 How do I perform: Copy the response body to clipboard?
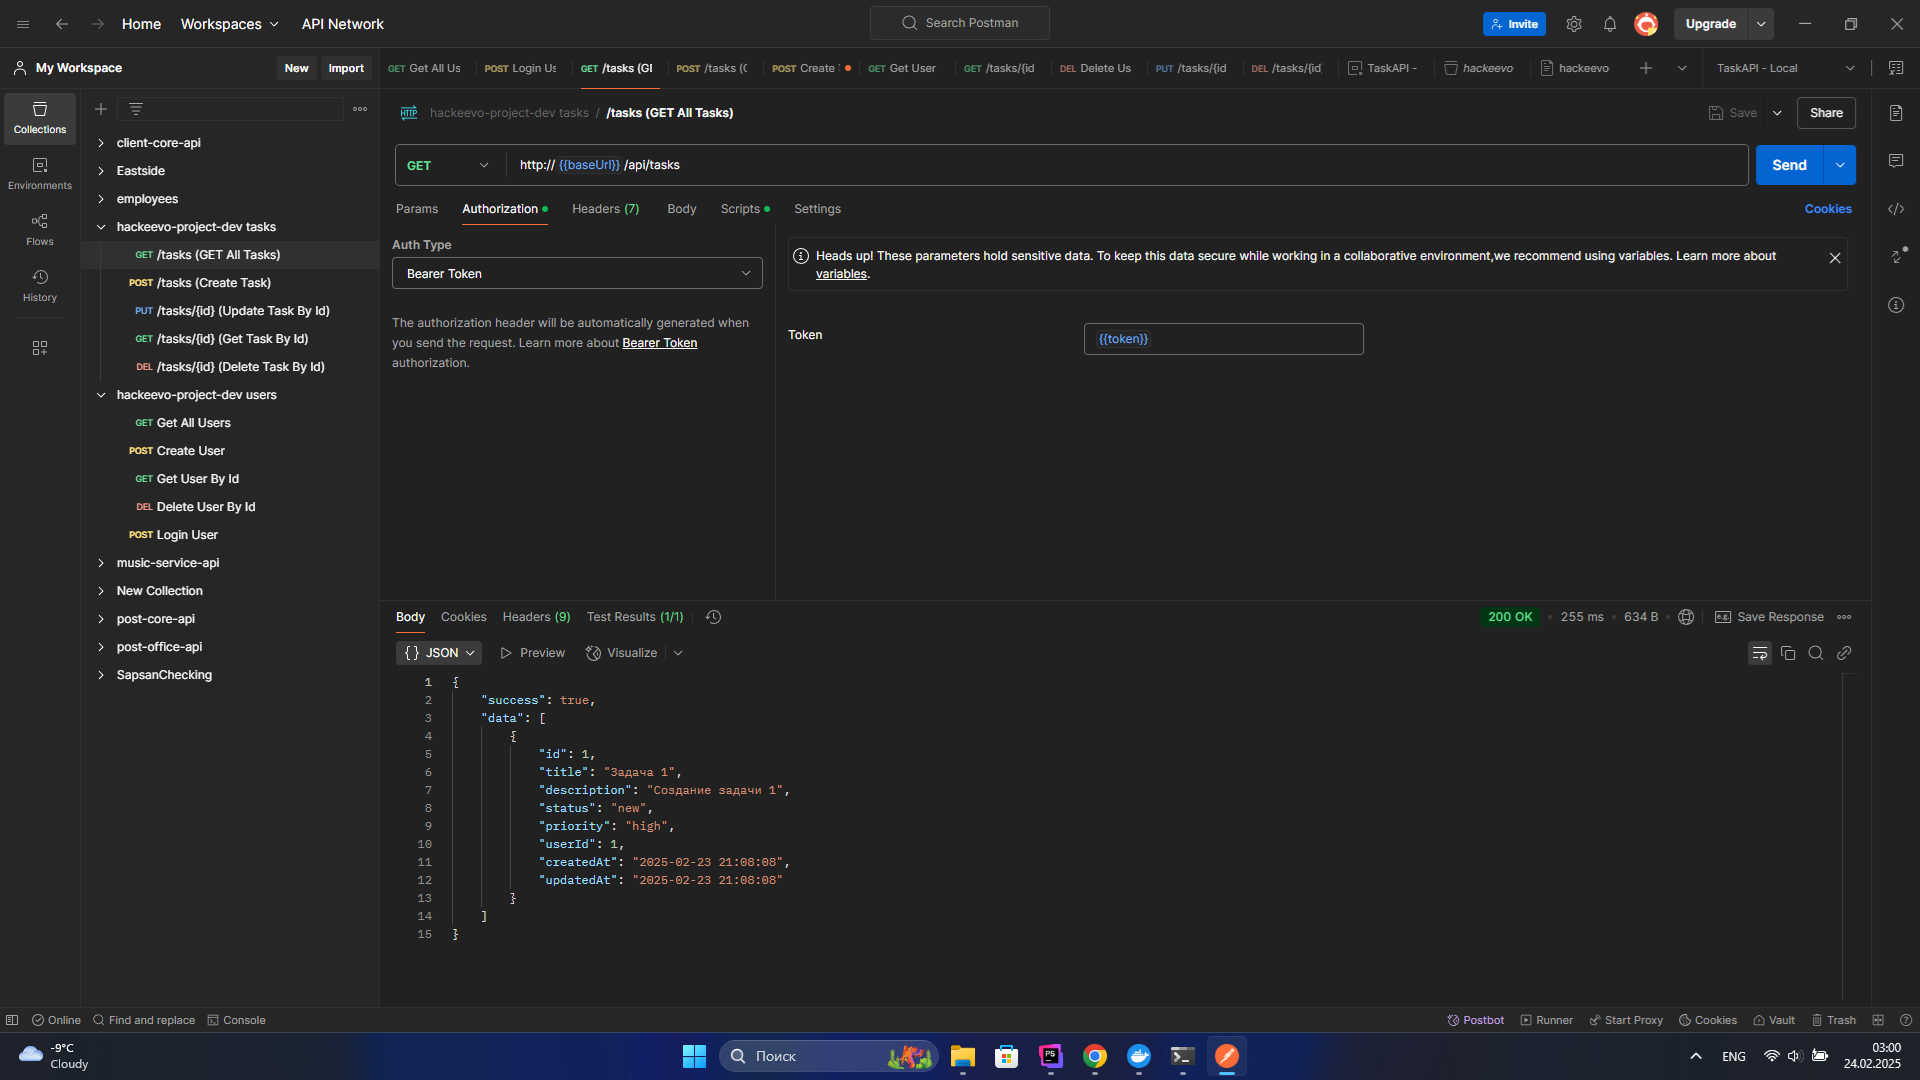pos(1788,653)
